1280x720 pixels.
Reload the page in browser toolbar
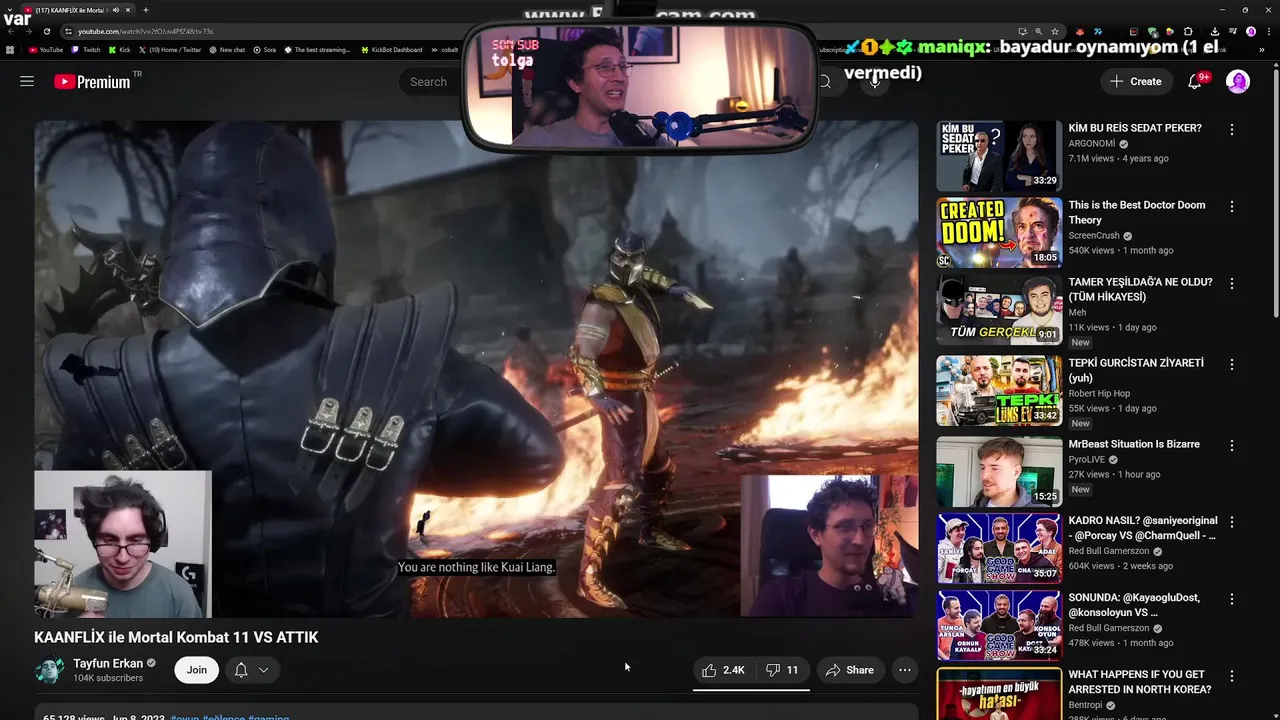[x=47, y=31]
